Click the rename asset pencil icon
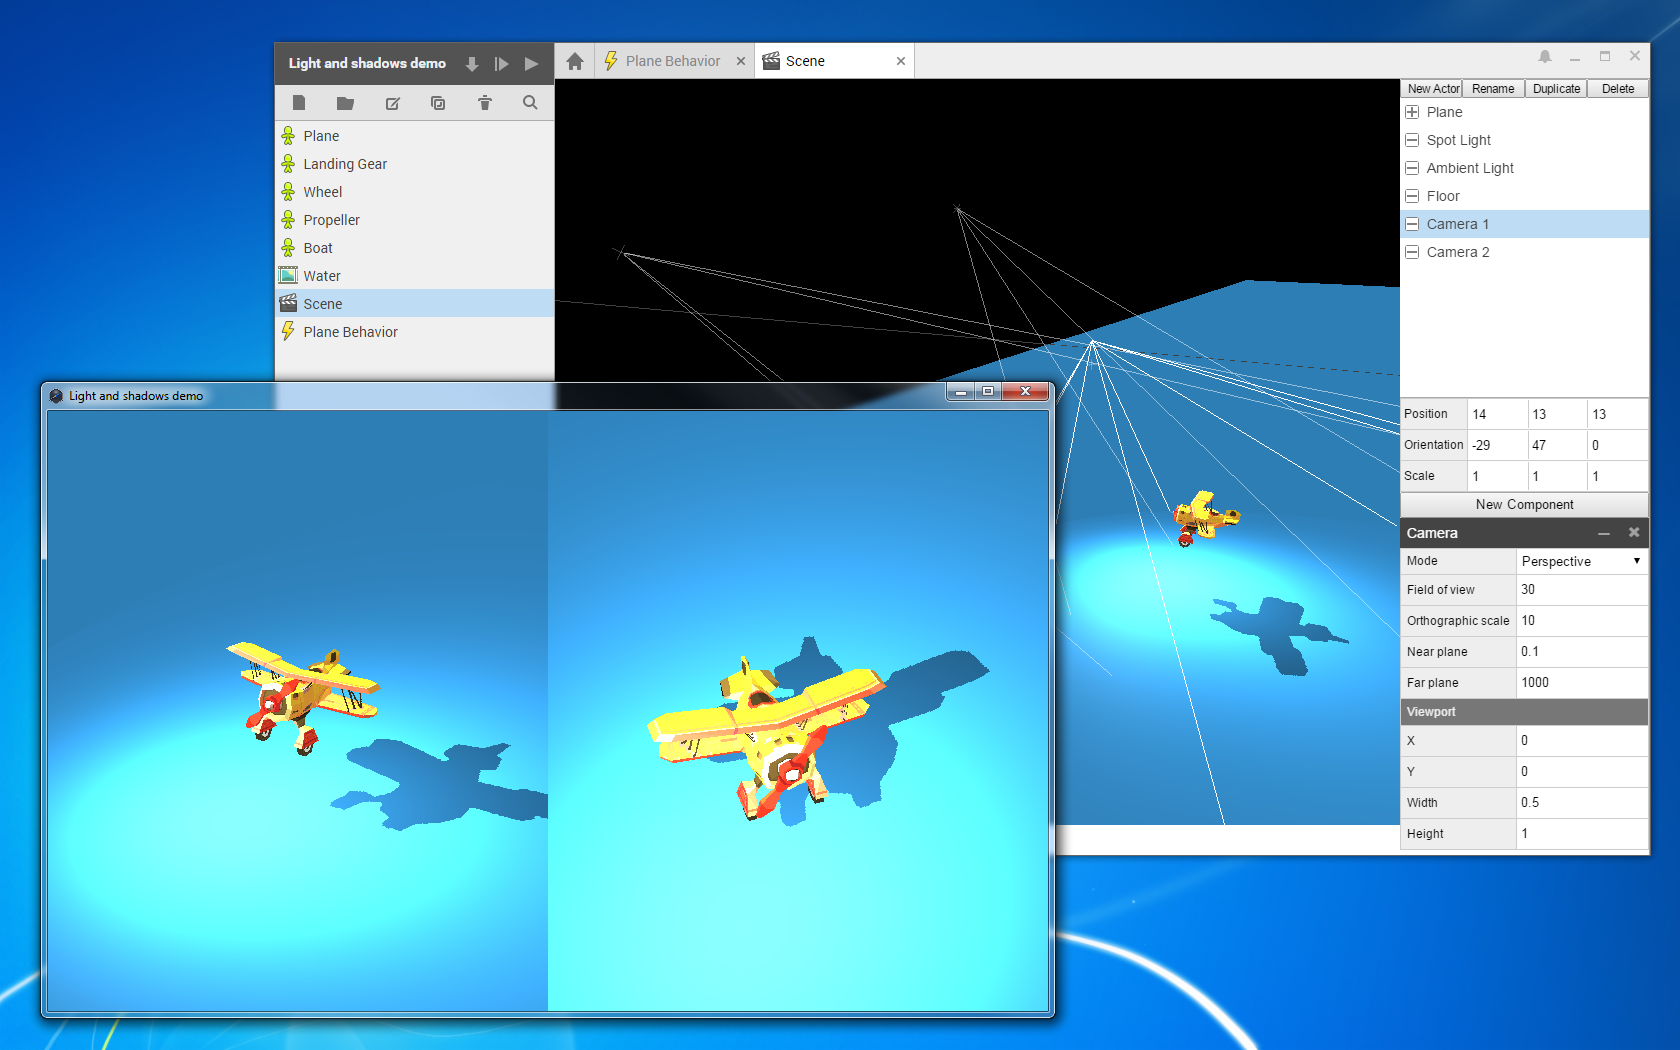Screen dimensions: 1680x1050 click(x=392, y=103)
